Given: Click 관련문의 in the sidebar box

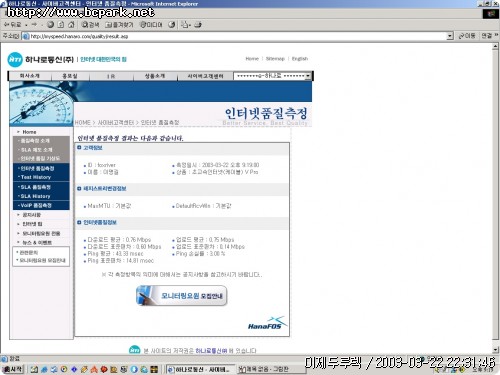Looking at the screenshot, I should (28, 252).
